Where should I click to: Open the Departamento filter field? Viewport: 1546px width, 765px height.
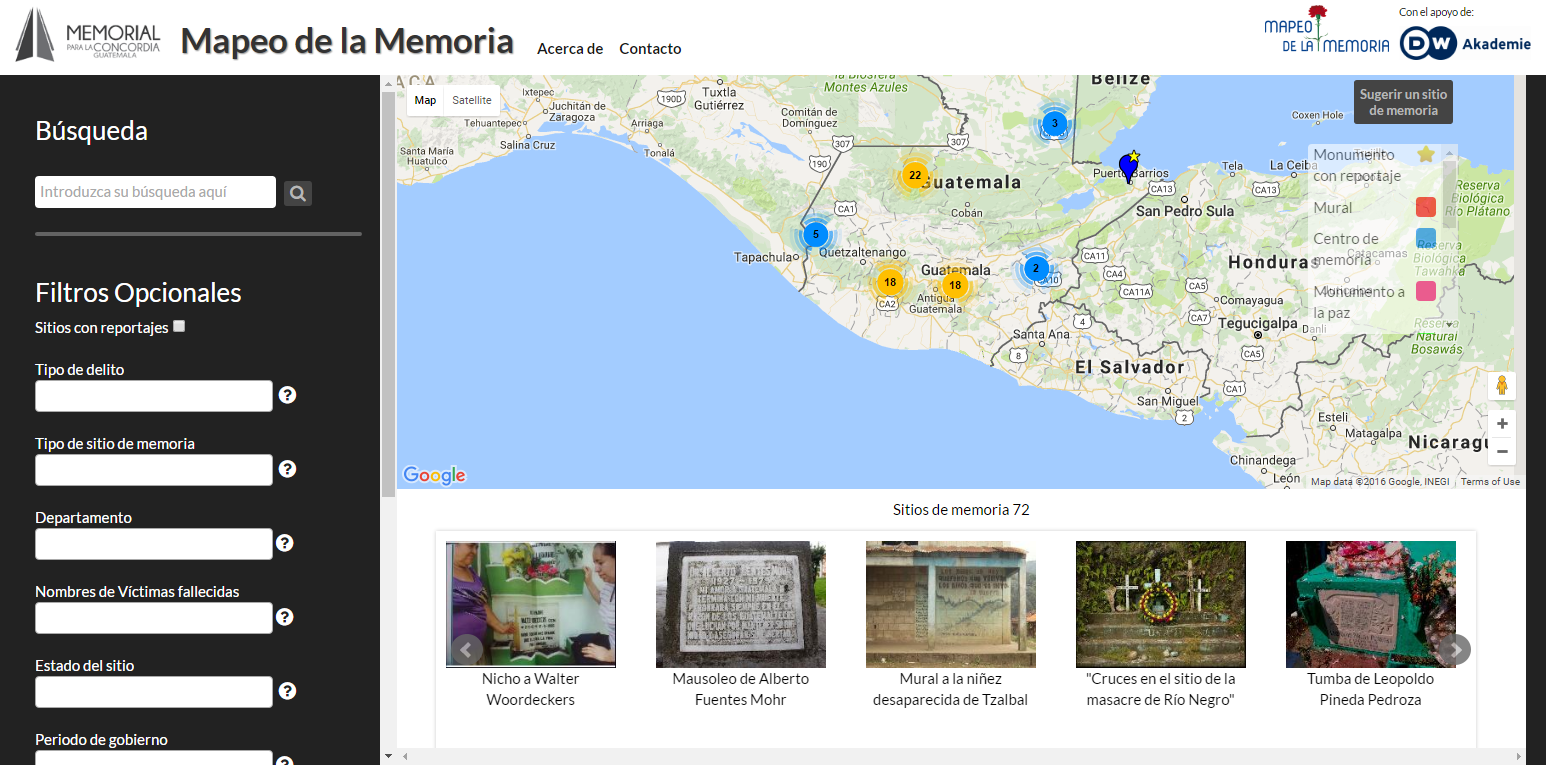[154, 544]
